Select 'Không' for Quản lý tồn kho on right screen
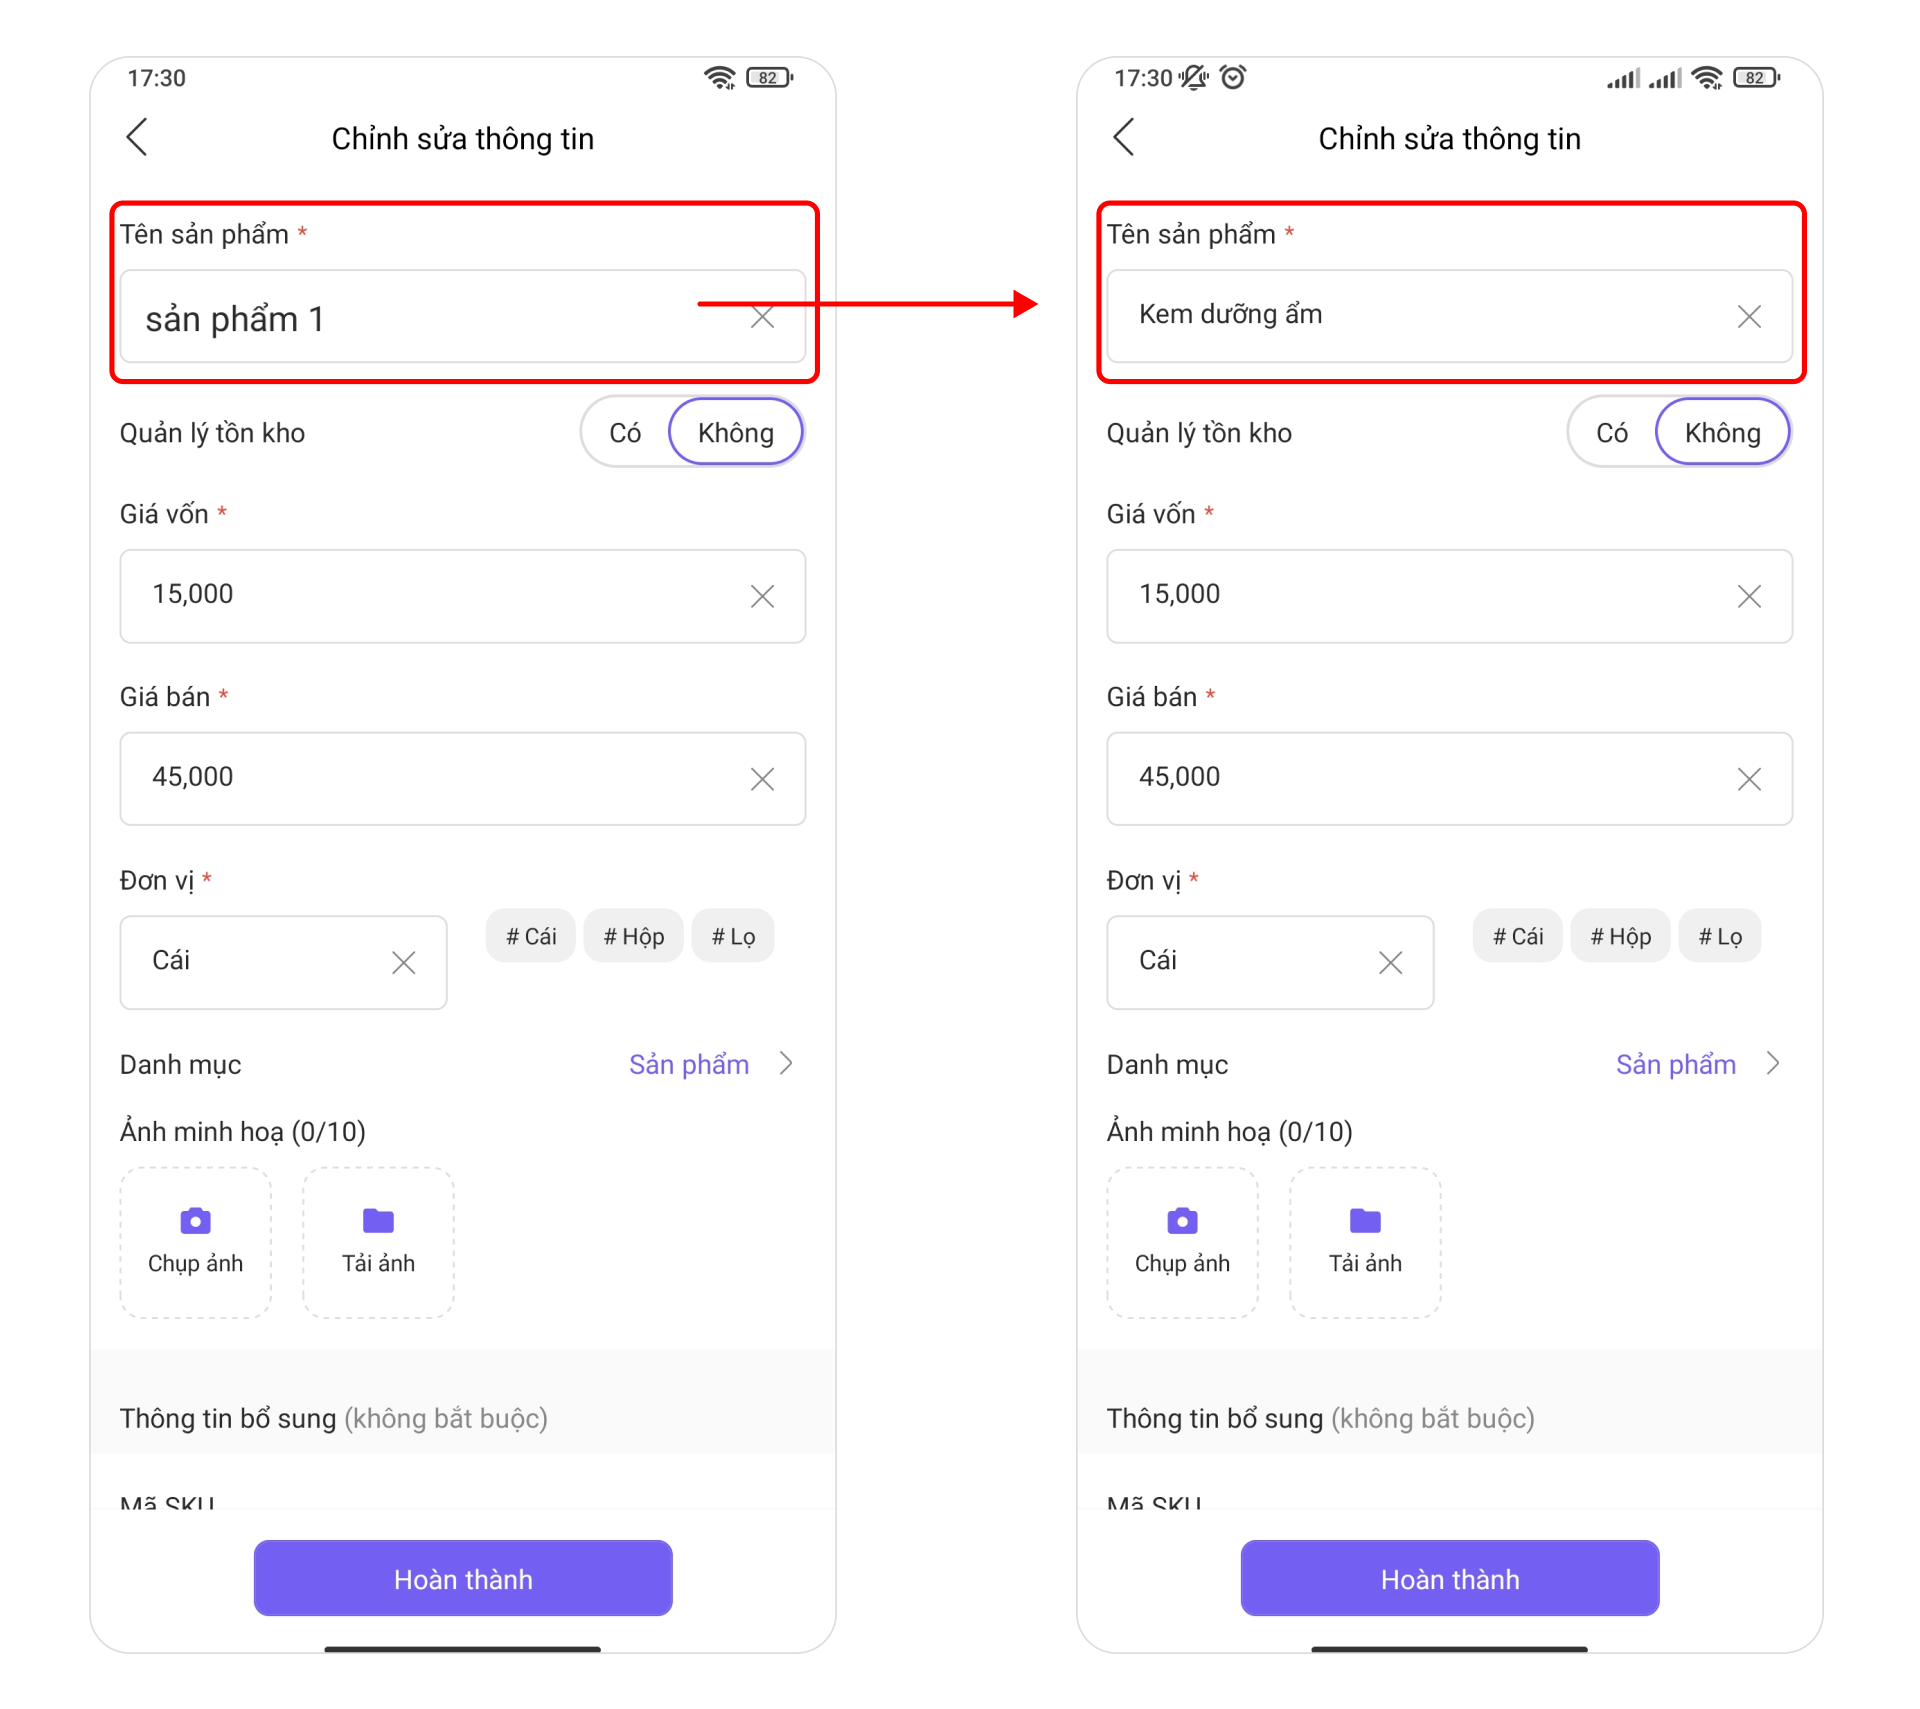Screen dimensions: 1920x1709 tap(1722, 432)
